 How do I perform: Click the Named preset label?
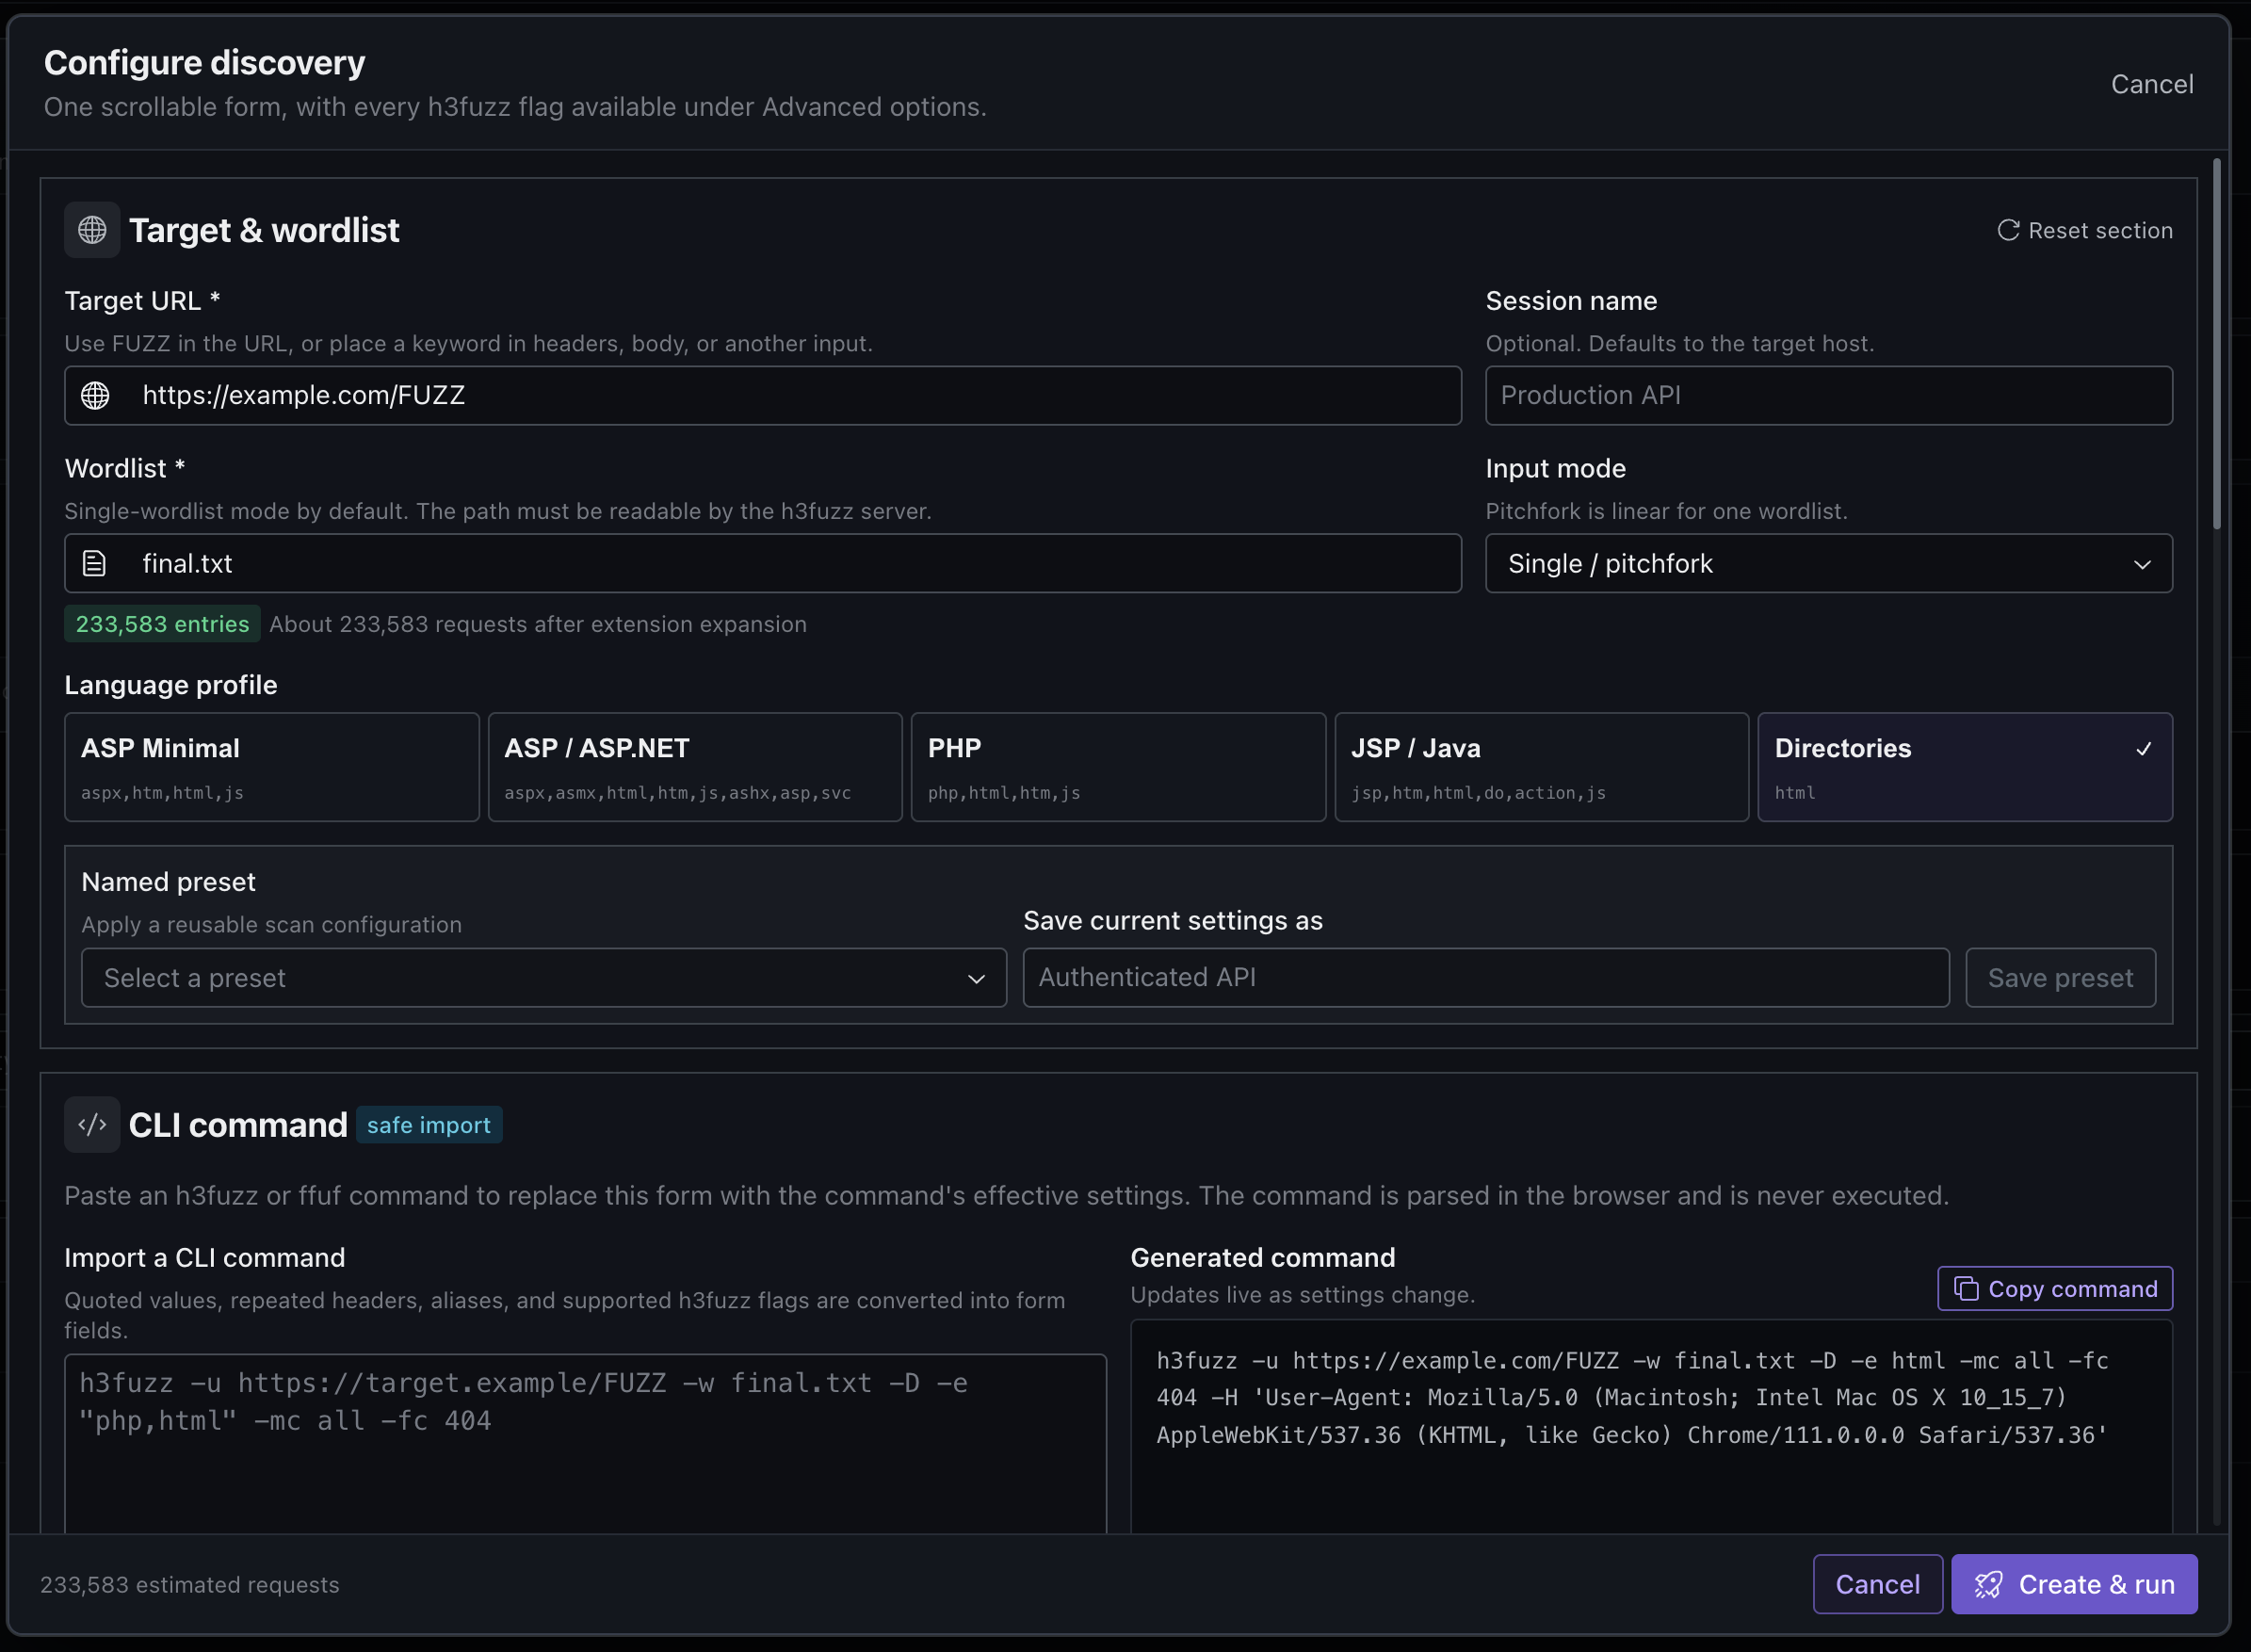tap(168, 881)
